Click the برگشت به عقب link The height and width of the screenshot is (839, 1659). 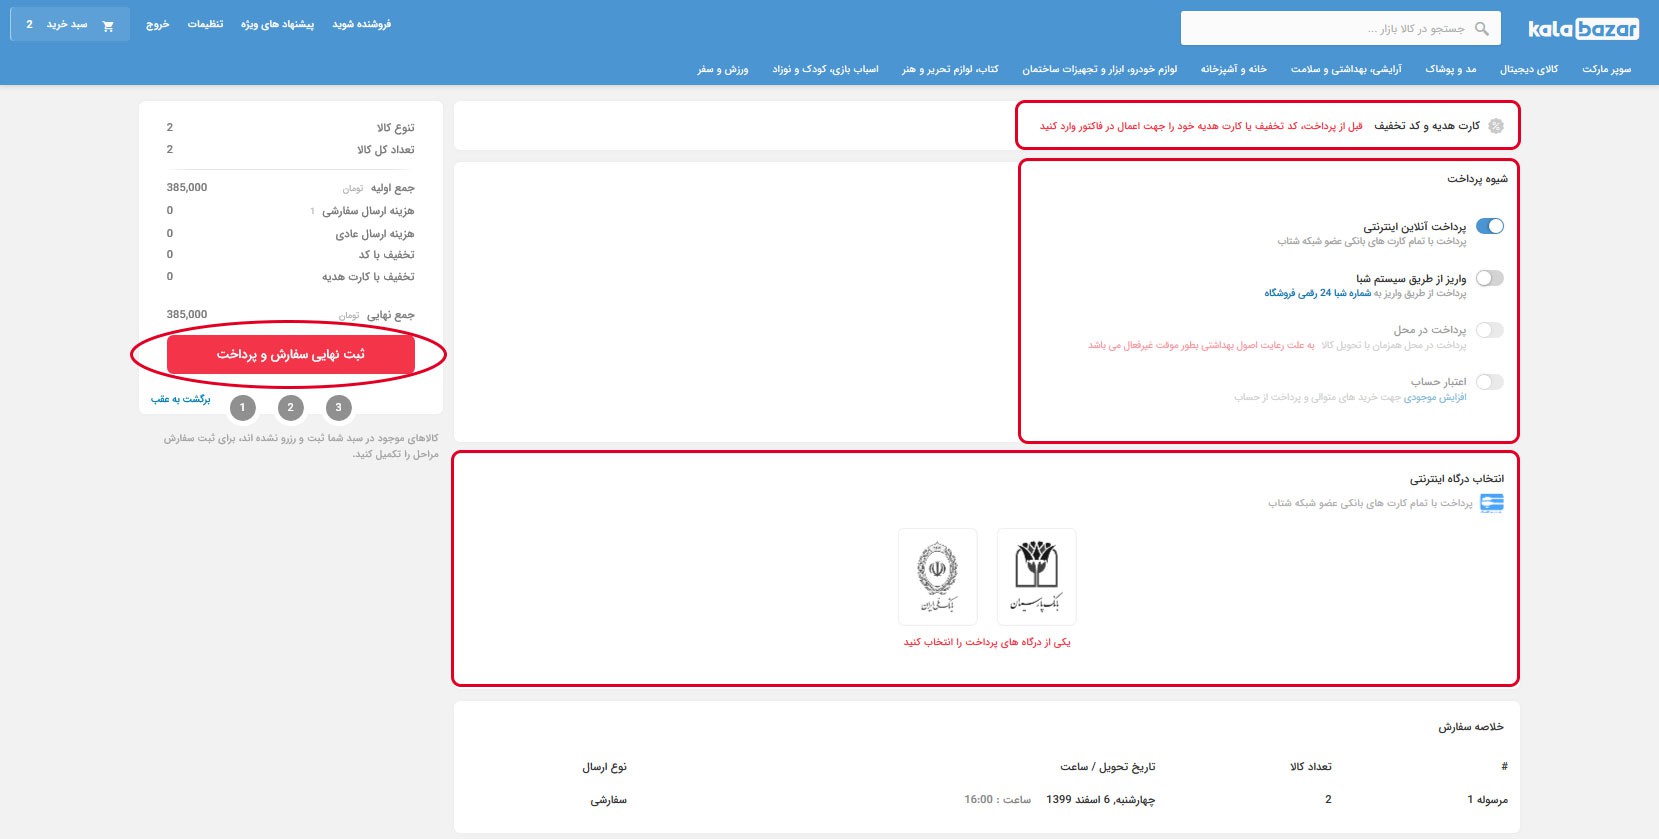[181, 399]
